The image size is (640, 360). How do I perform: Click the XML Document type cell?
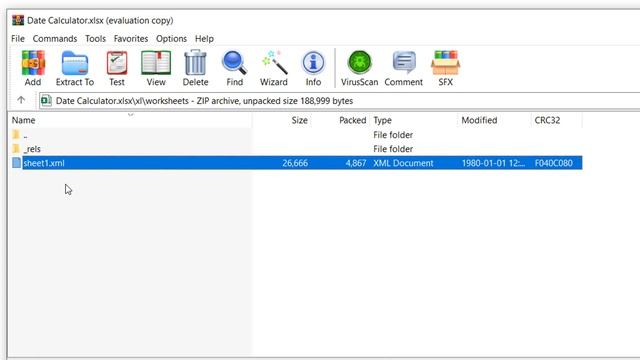[403, 163]
